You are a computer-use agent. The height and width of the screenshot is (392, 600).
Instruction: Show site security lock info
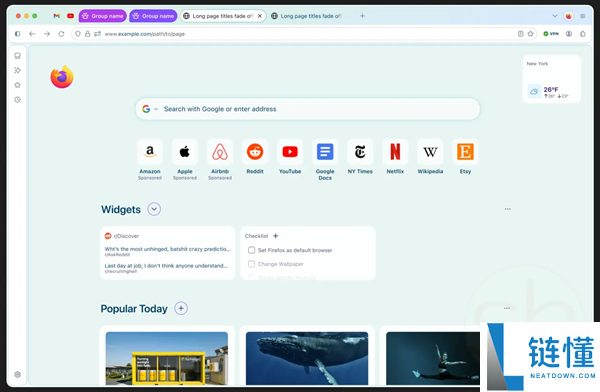tap(88, 34)
